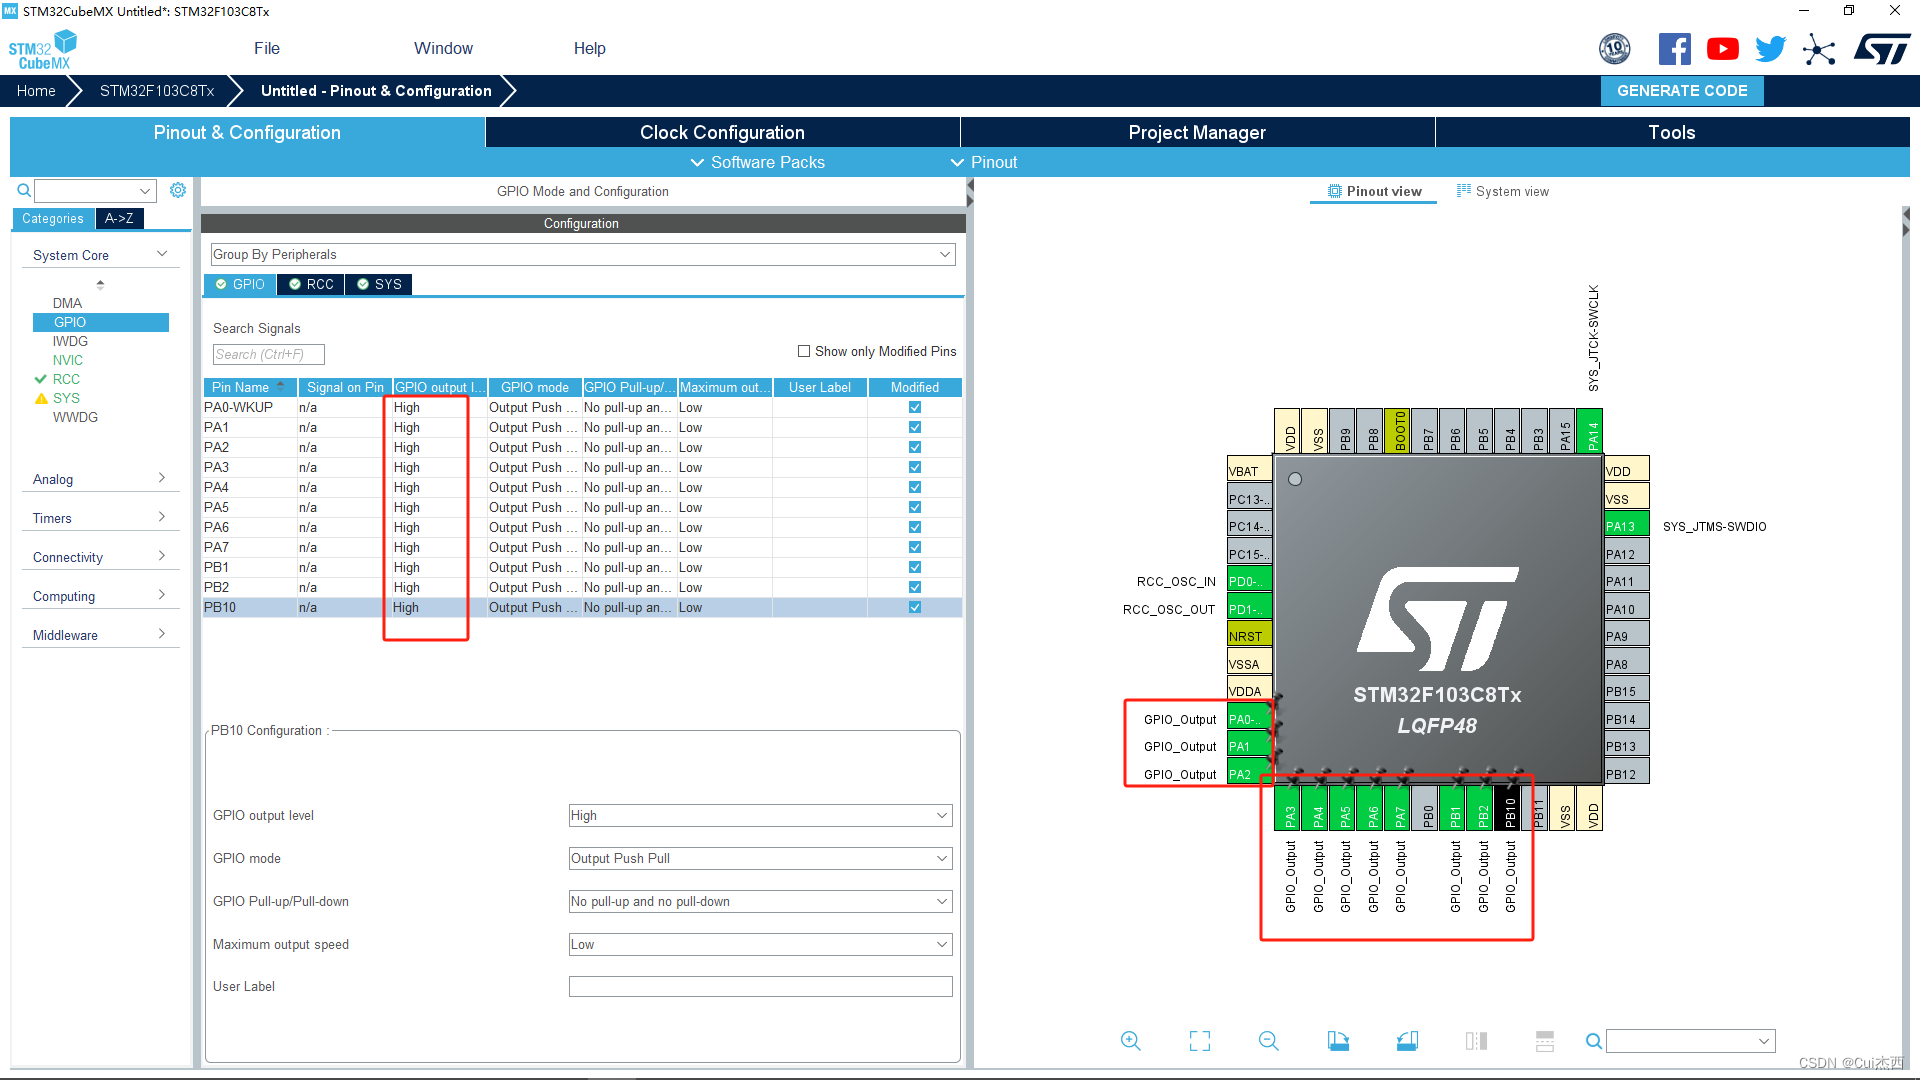Open the GPIO Pull-up/Pull-down dropdown
1920x1080 pixels.
[760, 902]
